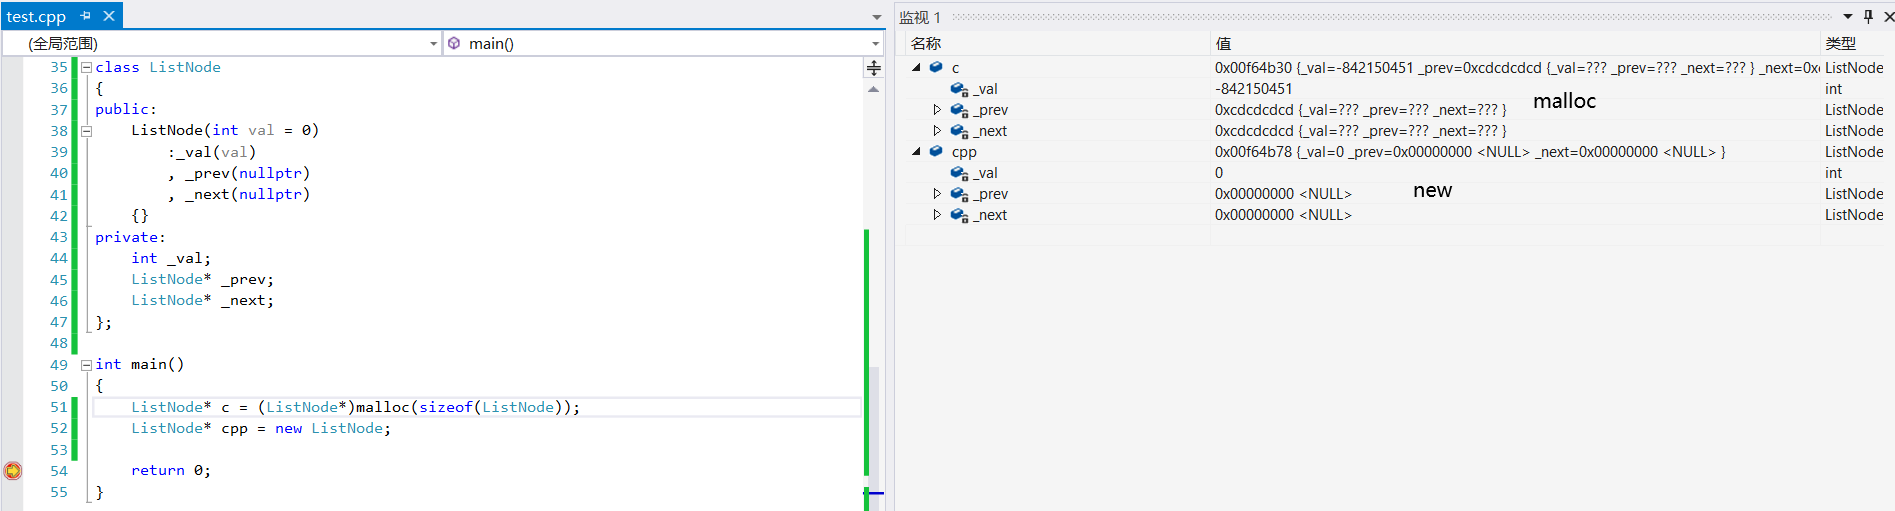Click line 51 malloc statement in editor
The image size is (1895, 511).
point(355,407)
